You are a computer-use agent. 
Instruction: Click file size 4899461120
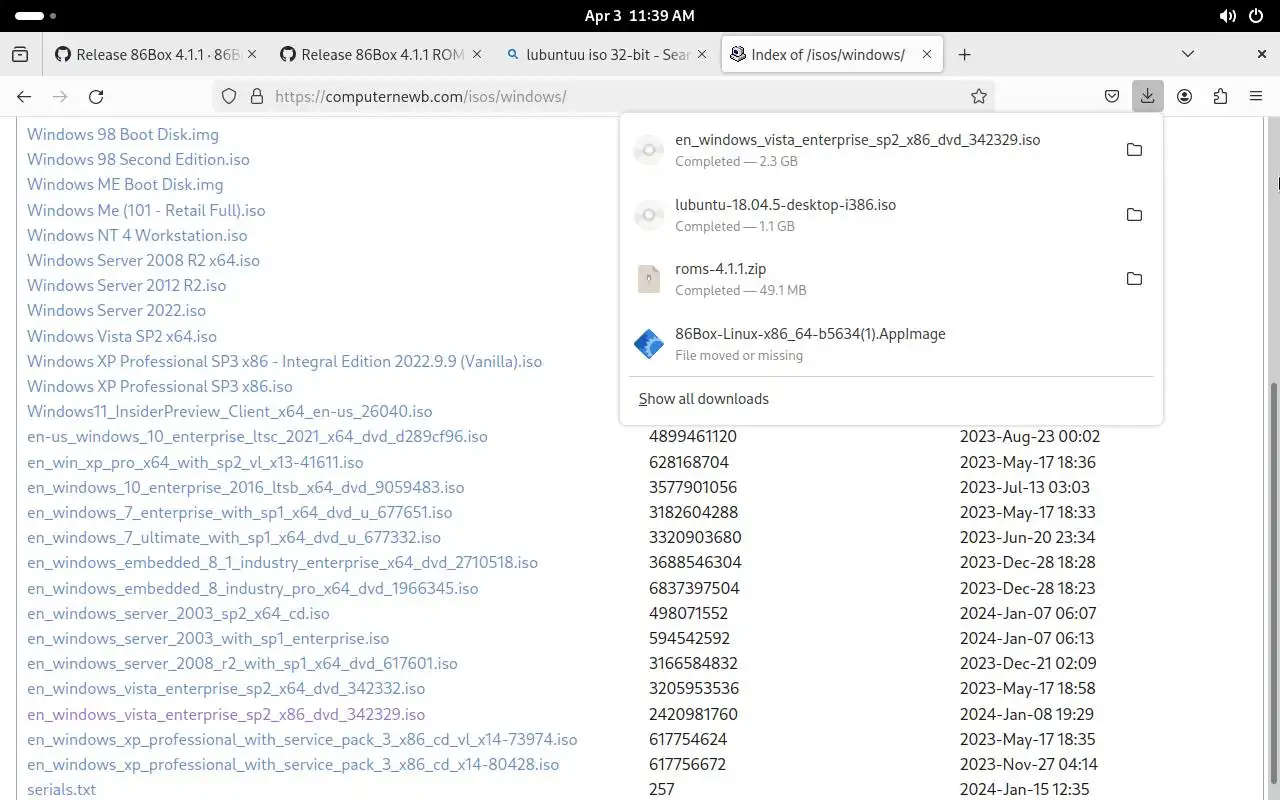pos(693,436)
